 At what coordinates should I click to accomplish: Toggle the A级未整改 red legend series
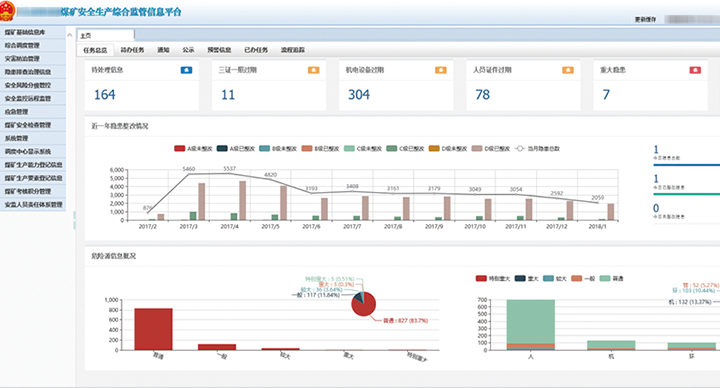(193, 148)
